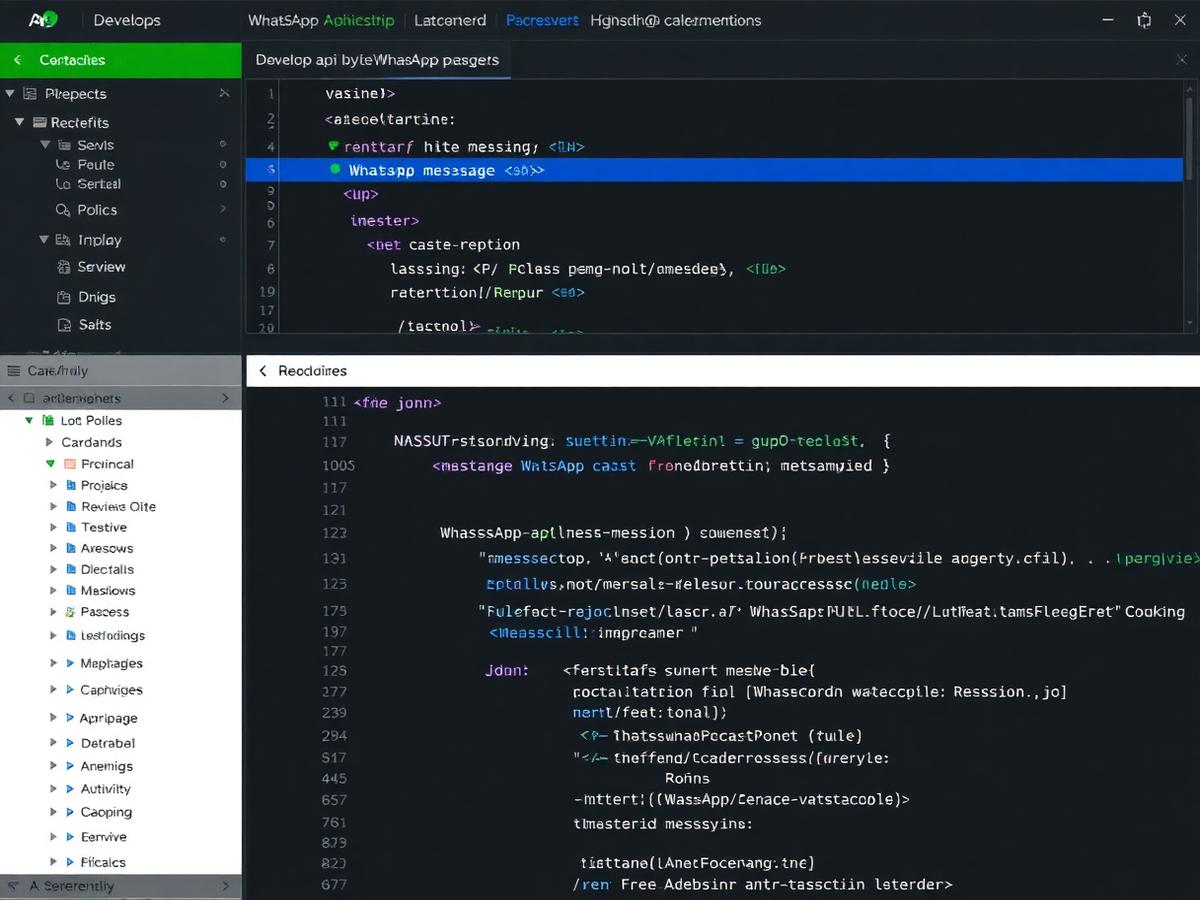Click the Sevis folder icon
The width and height of the screenshot is (1200, 900).
[x=65, y=145]
